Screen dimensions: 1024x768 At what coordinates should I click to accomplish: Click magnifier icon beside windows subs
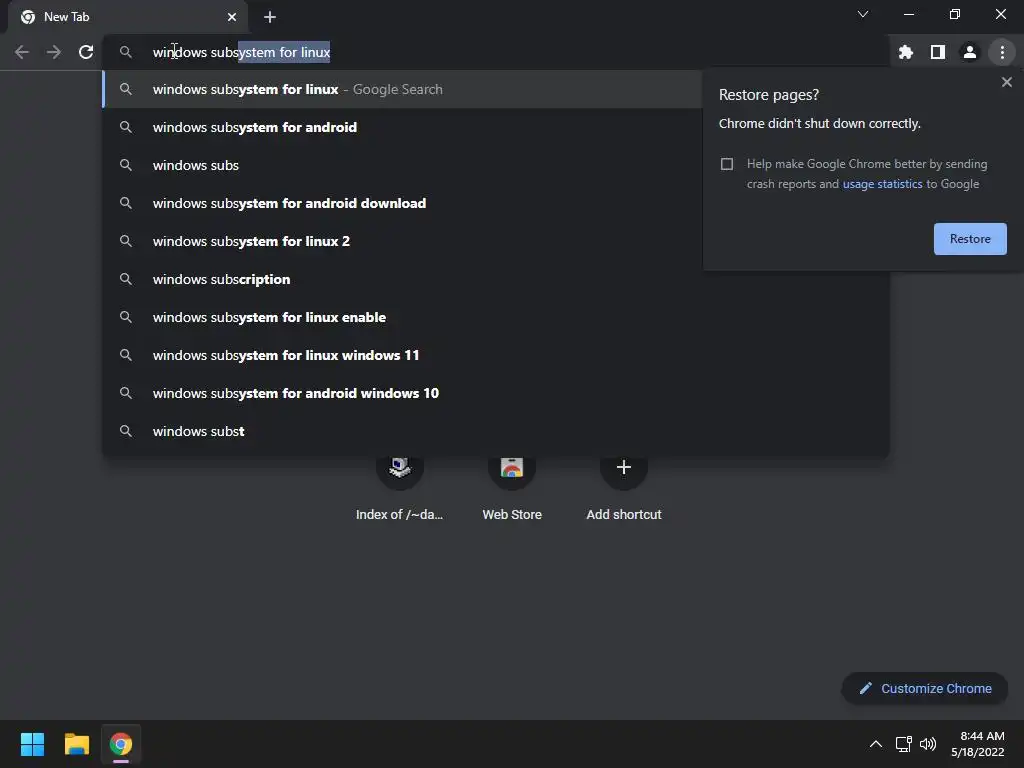126,165
